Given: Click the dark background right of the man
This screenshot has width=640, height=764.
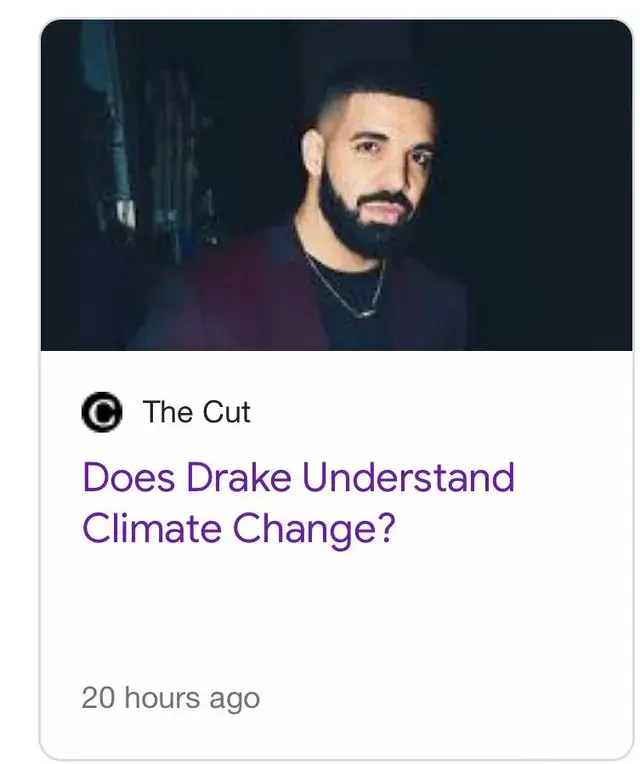Looking at the screenshot, I should pos(546,185).
